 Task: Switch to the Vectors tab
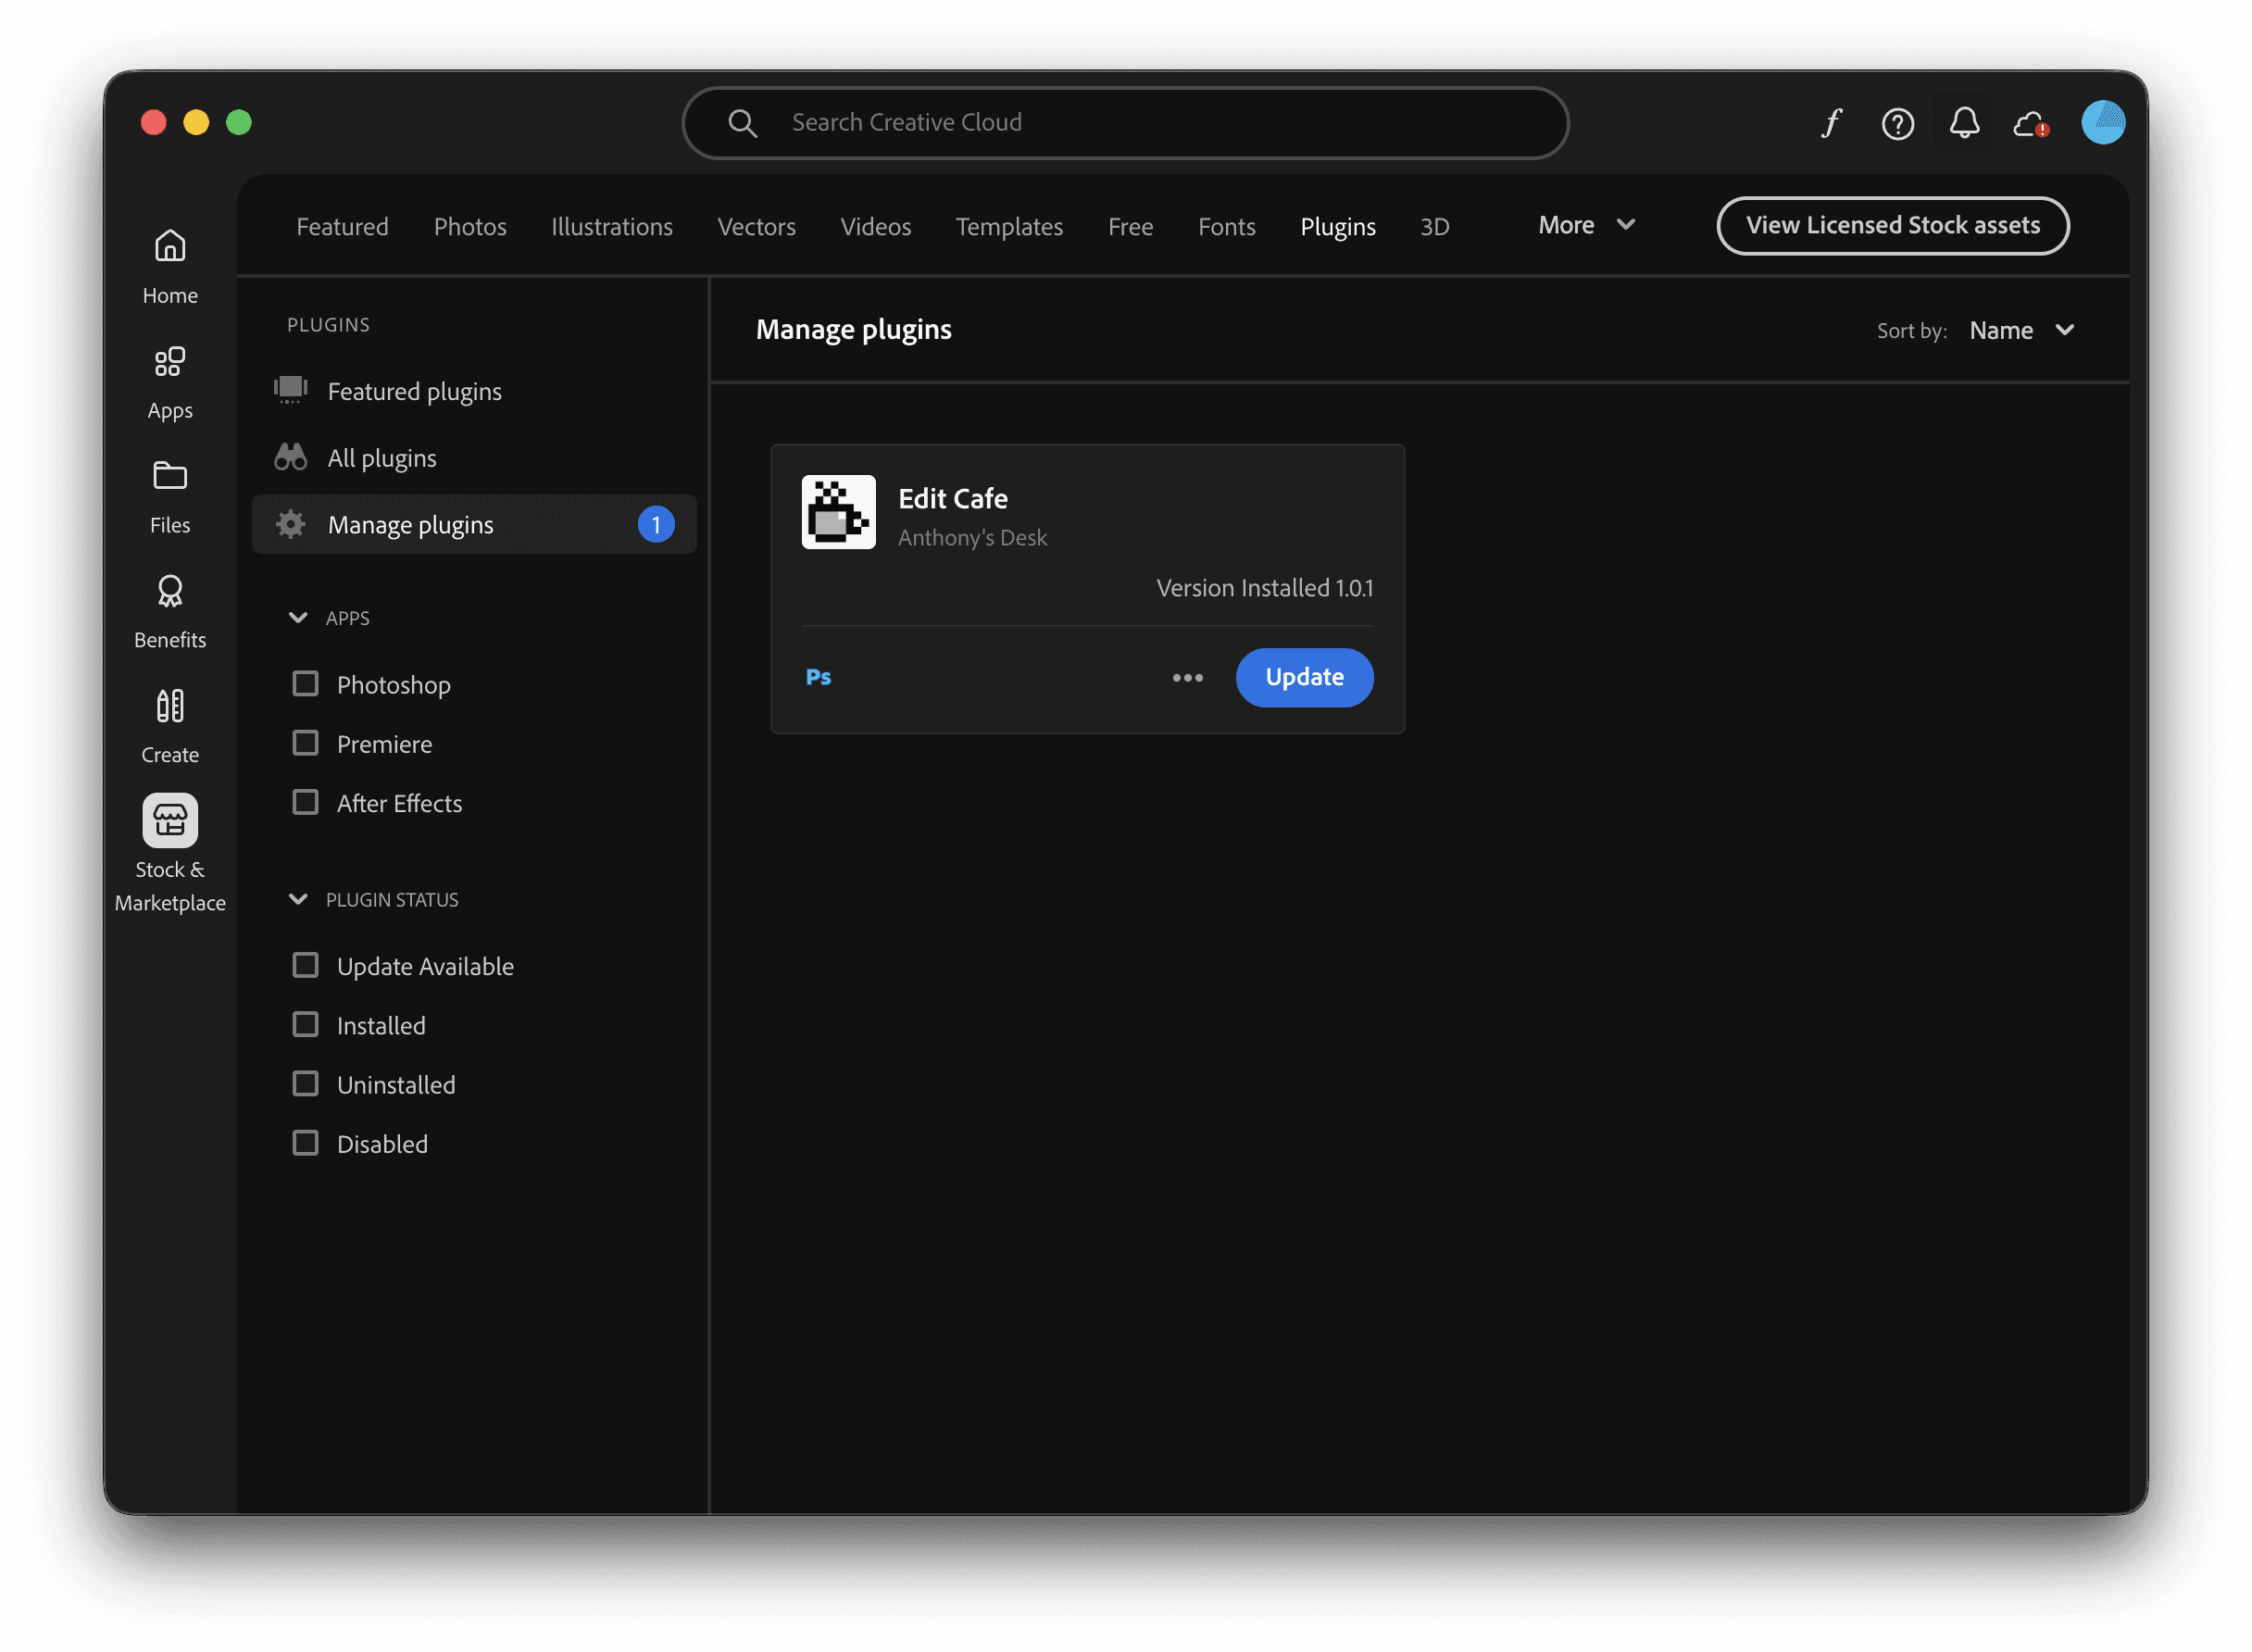(x=756, y=227)
